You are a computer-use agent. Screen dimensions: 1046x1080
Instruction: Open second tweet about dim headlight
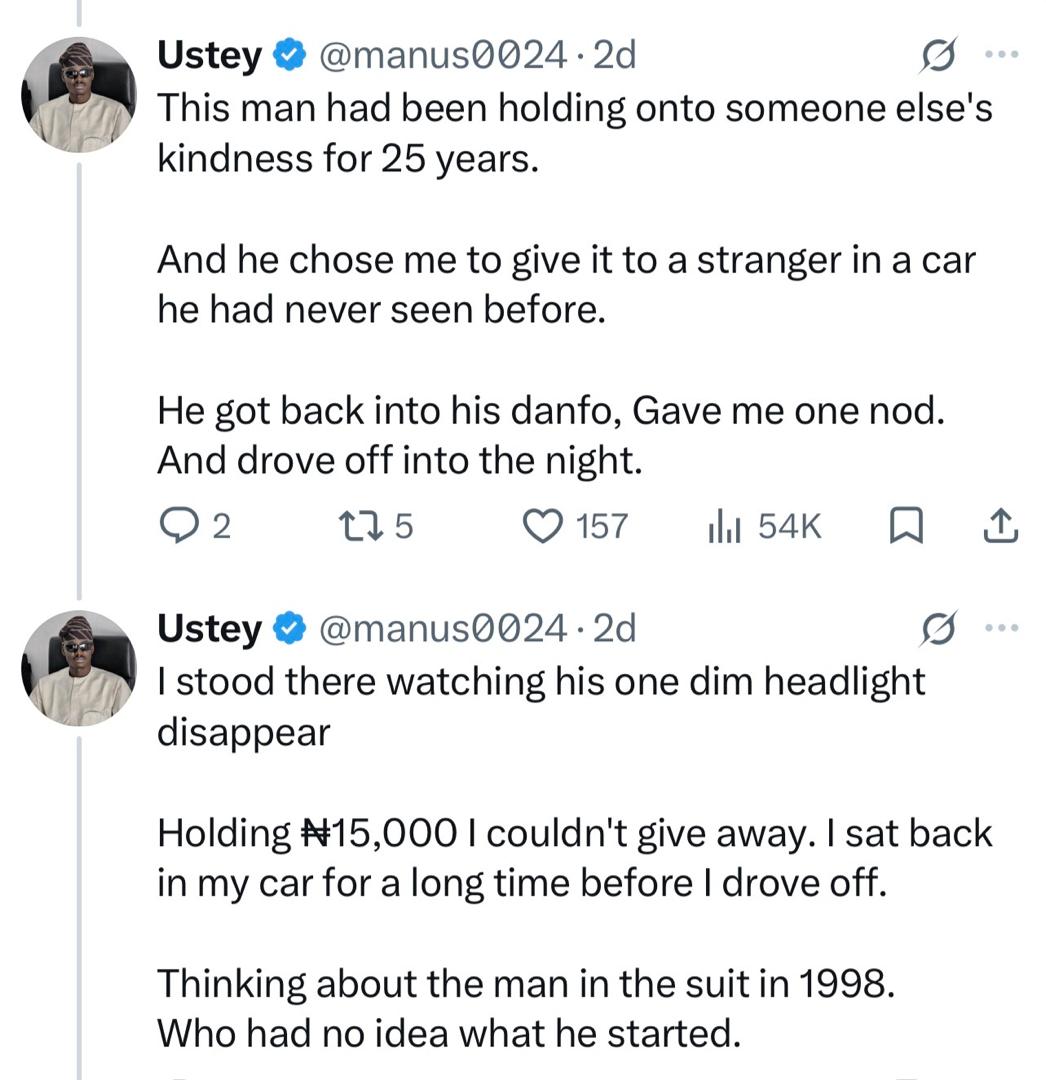[x=575, y=856]
